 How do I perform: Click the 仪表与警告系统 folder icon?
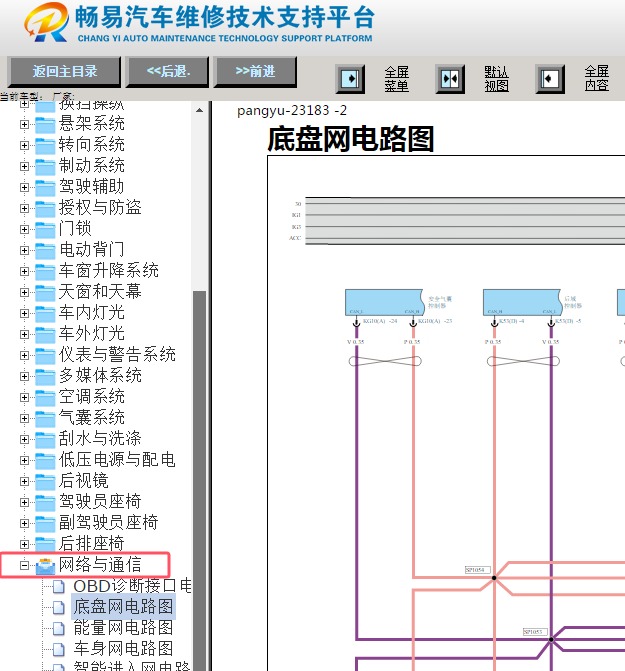coord(45,355)
